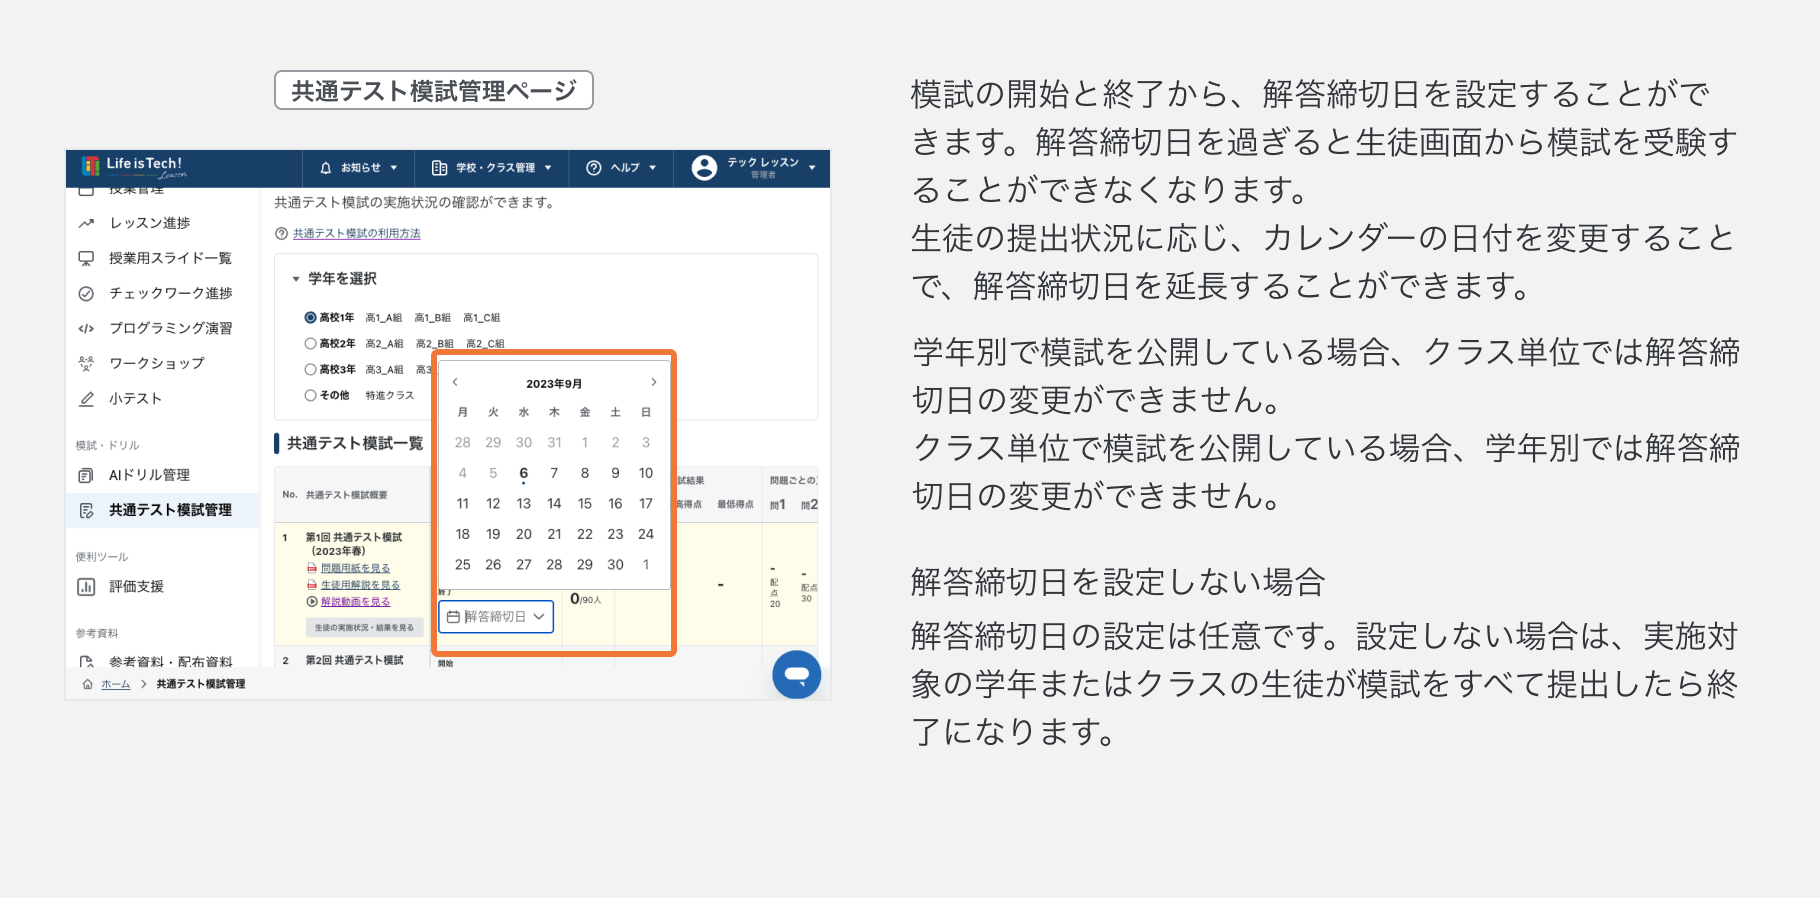Viewport: 1820px width, 898px height.
Task: Pick September 6 in the calendar
Action: tap(523, 473)
